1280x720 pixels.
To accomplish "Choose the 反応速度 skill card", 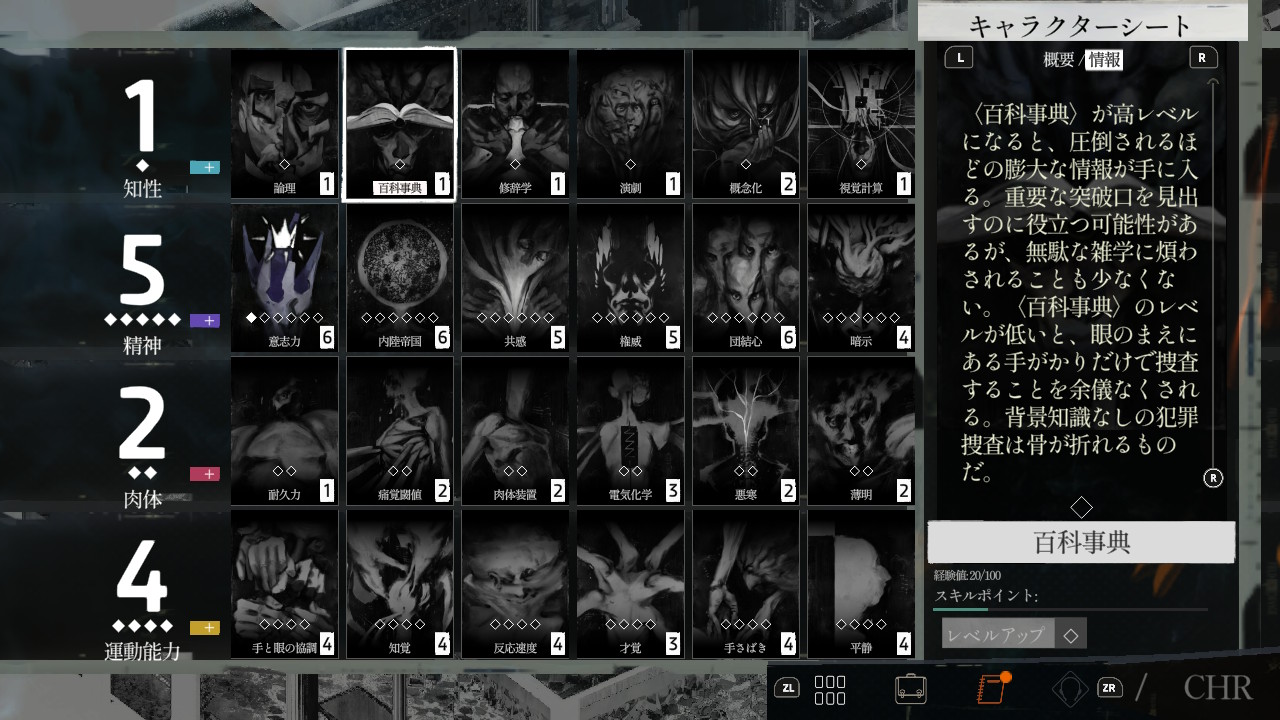I will [515, 584].
